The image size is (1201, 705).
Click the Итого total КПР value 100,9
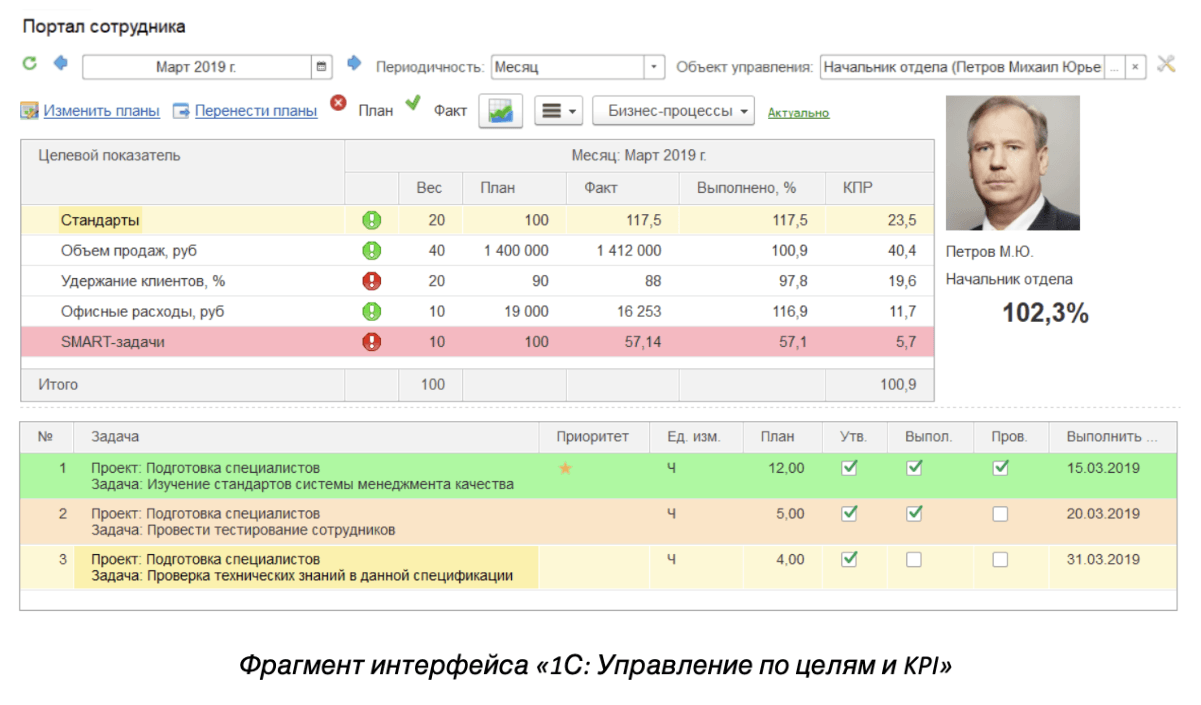coord(898,384)
